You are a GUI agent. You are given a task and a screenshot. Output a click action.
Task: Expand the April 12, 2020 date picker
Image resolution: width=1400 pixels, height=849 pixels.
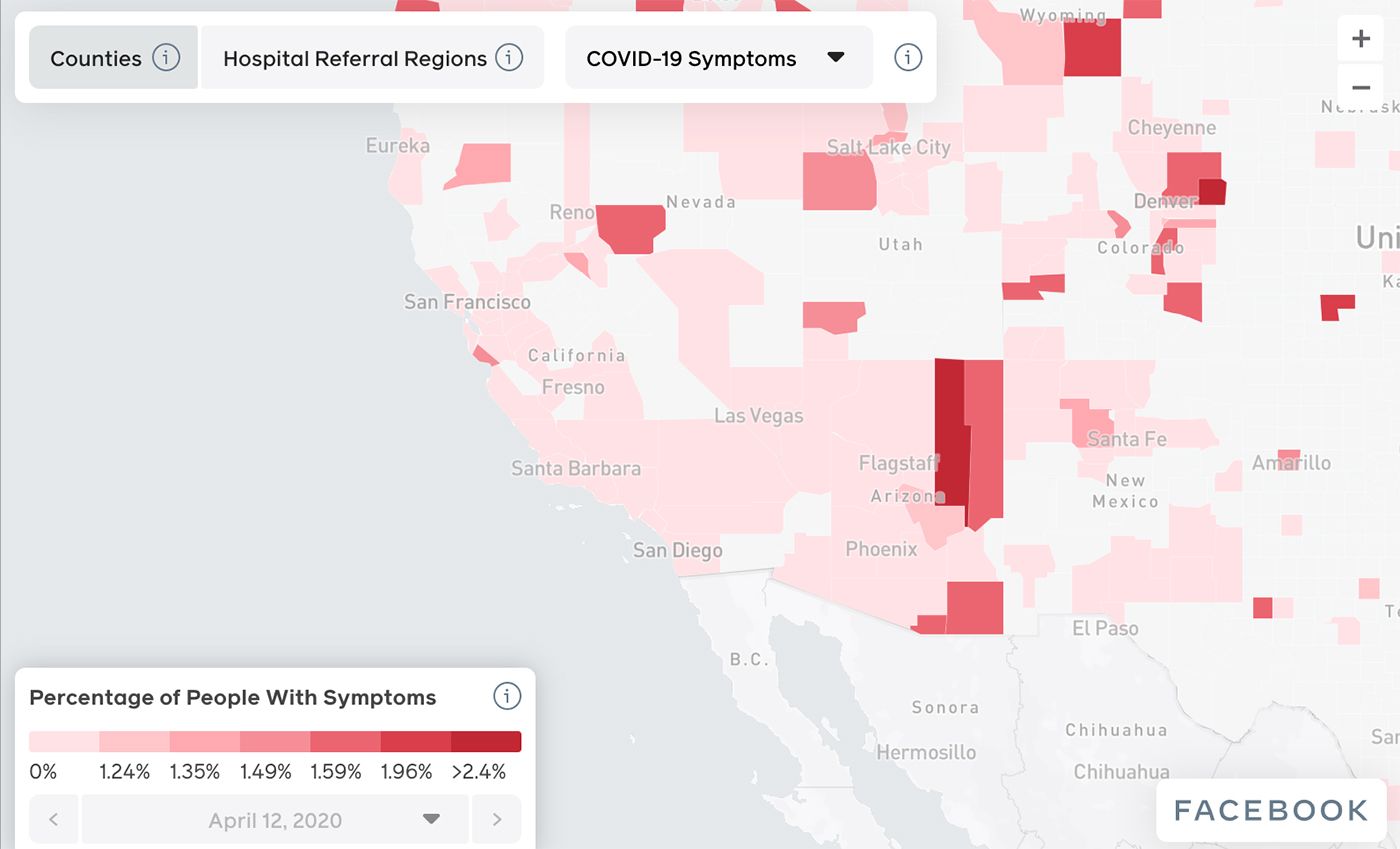430,818
